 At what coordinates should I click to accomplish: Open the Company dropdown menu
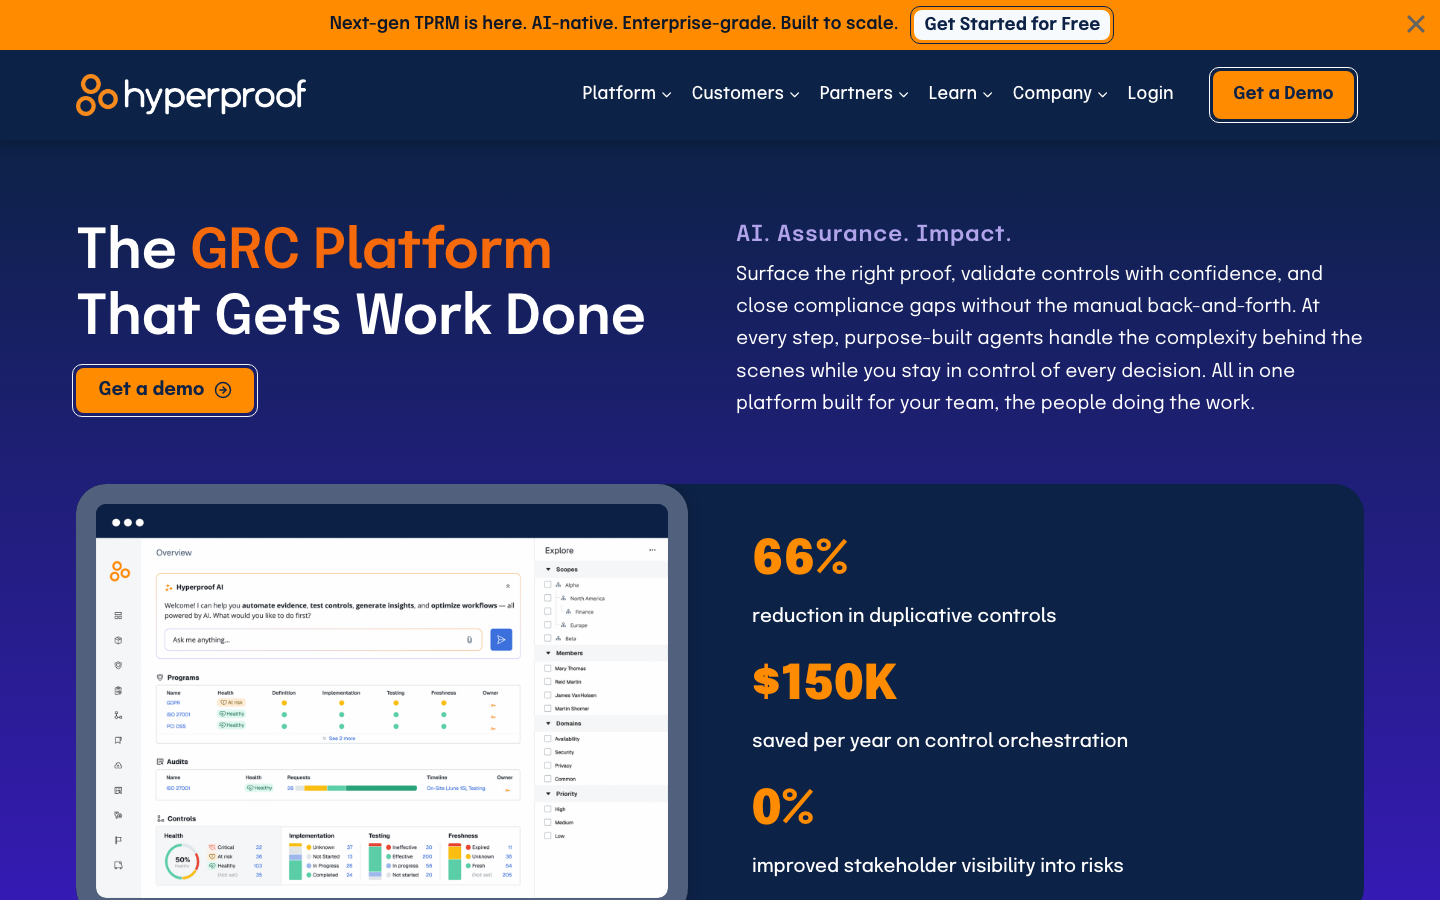coord(1060,93)
